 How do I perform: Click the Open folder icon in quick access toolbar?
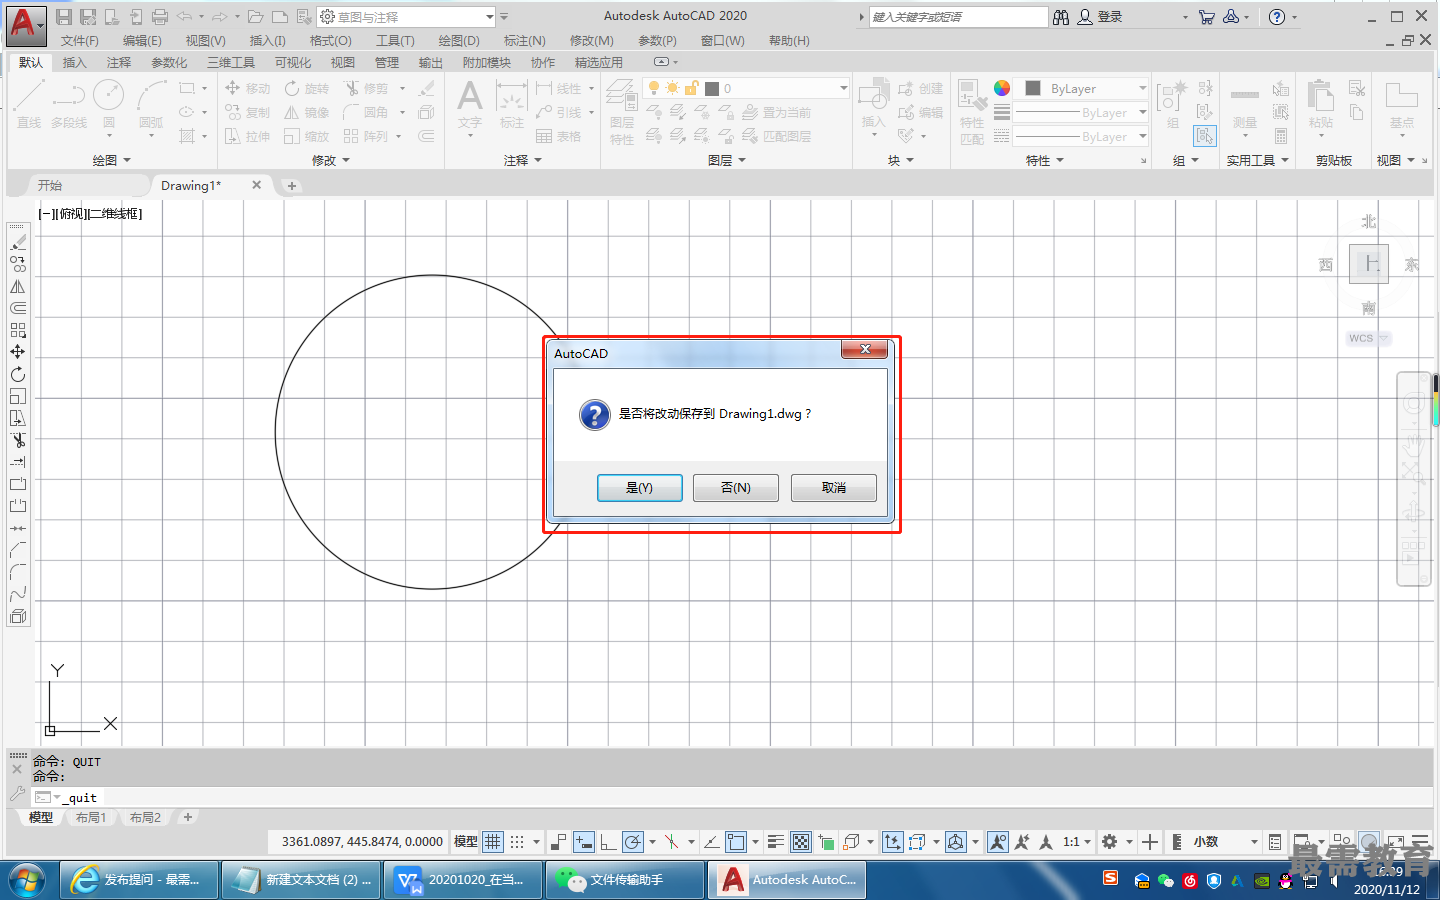255,17
